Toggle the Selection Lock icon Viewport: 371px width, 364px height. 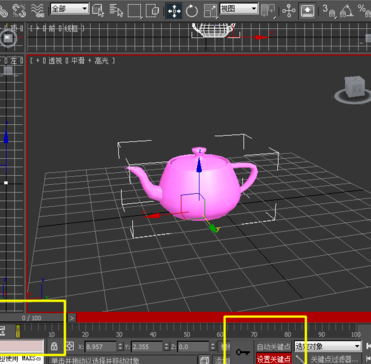(x=54, y=346)
